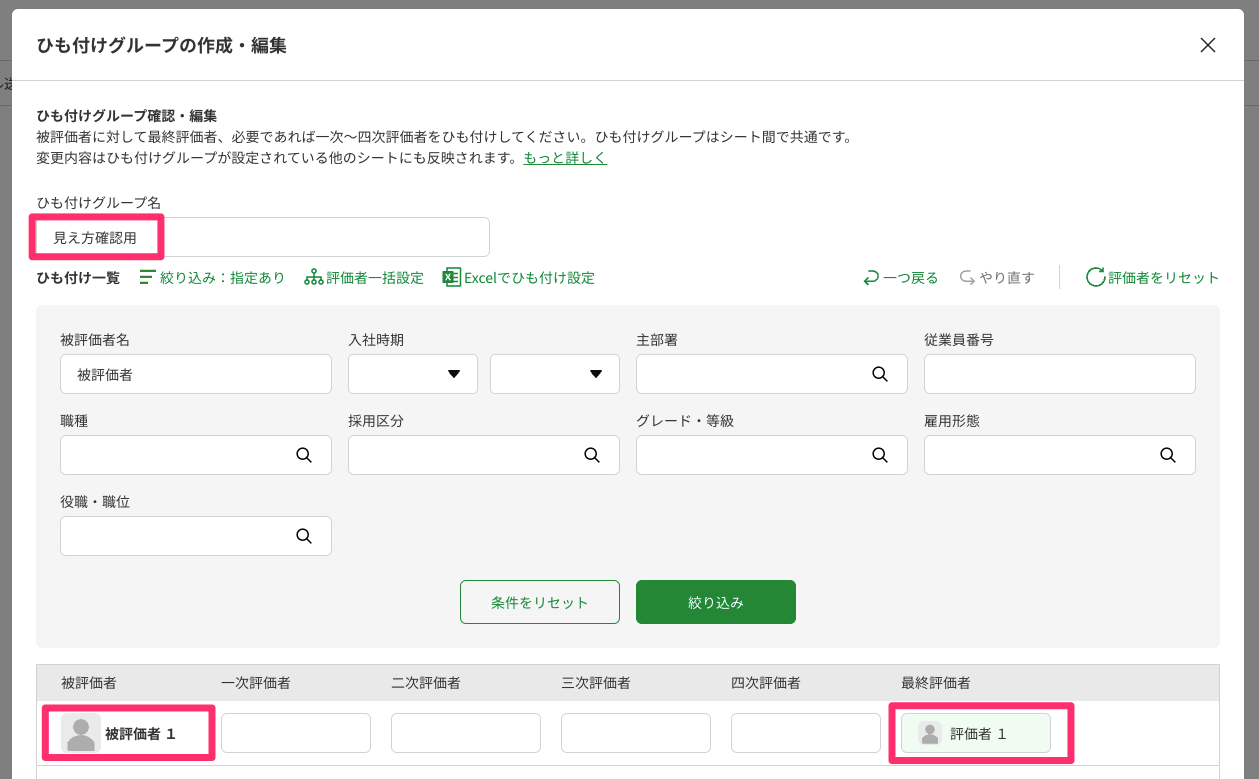
Task: Click the magnifier in グレード・等級 field
Action: tap(880, 455)
